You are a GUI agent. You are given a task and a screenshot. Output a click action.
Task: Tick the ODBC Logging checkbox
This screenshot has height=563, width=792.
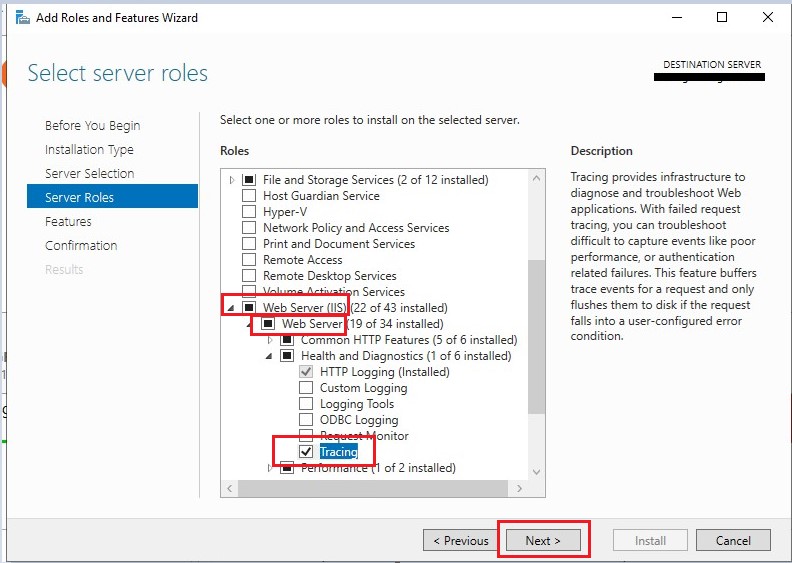[x=306, y=420]
